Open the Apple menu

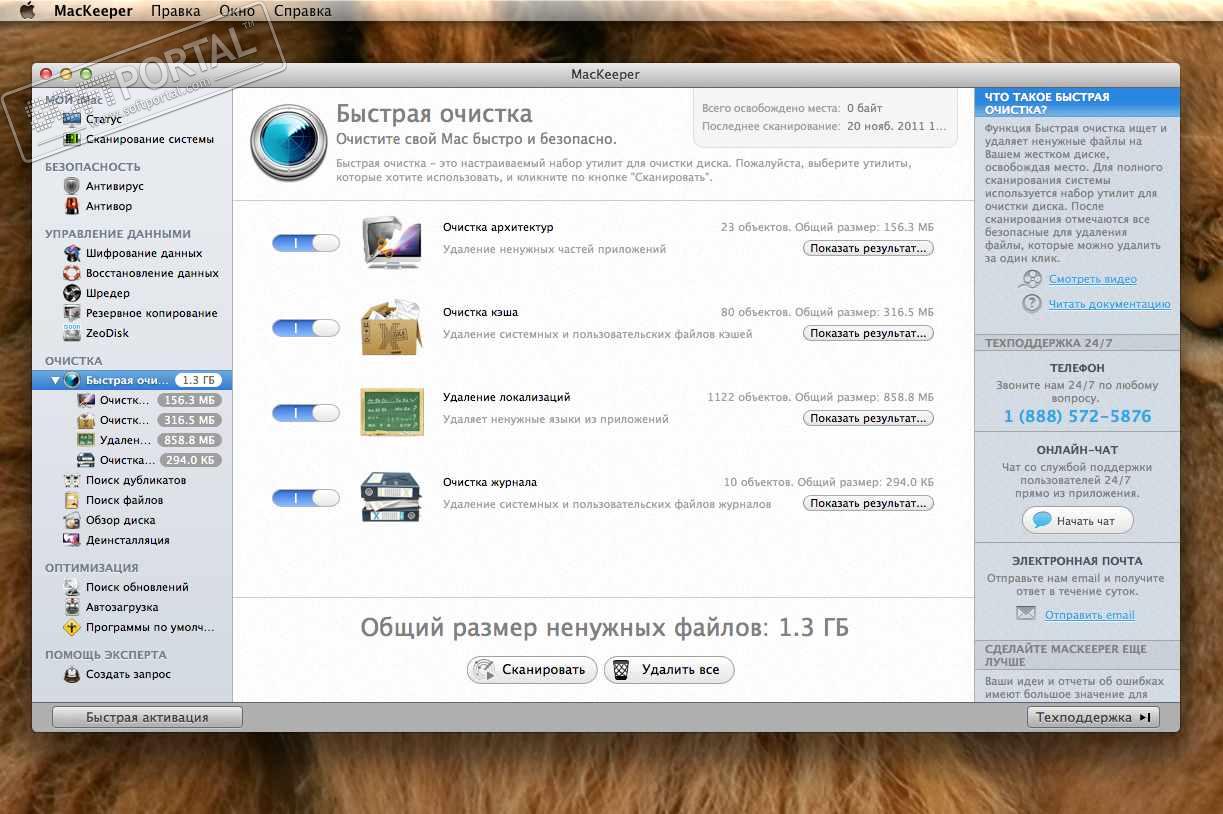click(27, 11)
